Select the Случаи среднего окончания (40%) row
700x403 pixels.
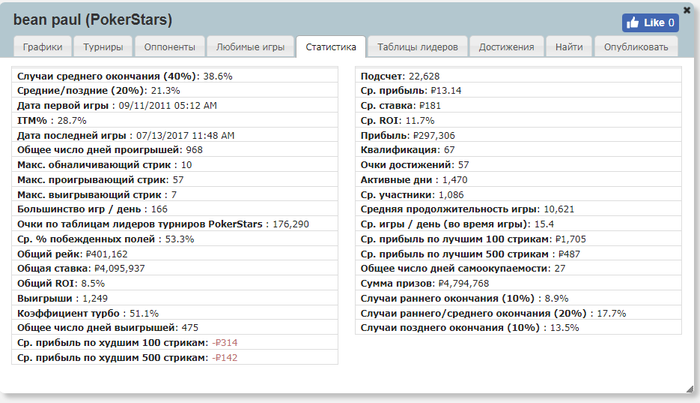[x=175, y=76]
